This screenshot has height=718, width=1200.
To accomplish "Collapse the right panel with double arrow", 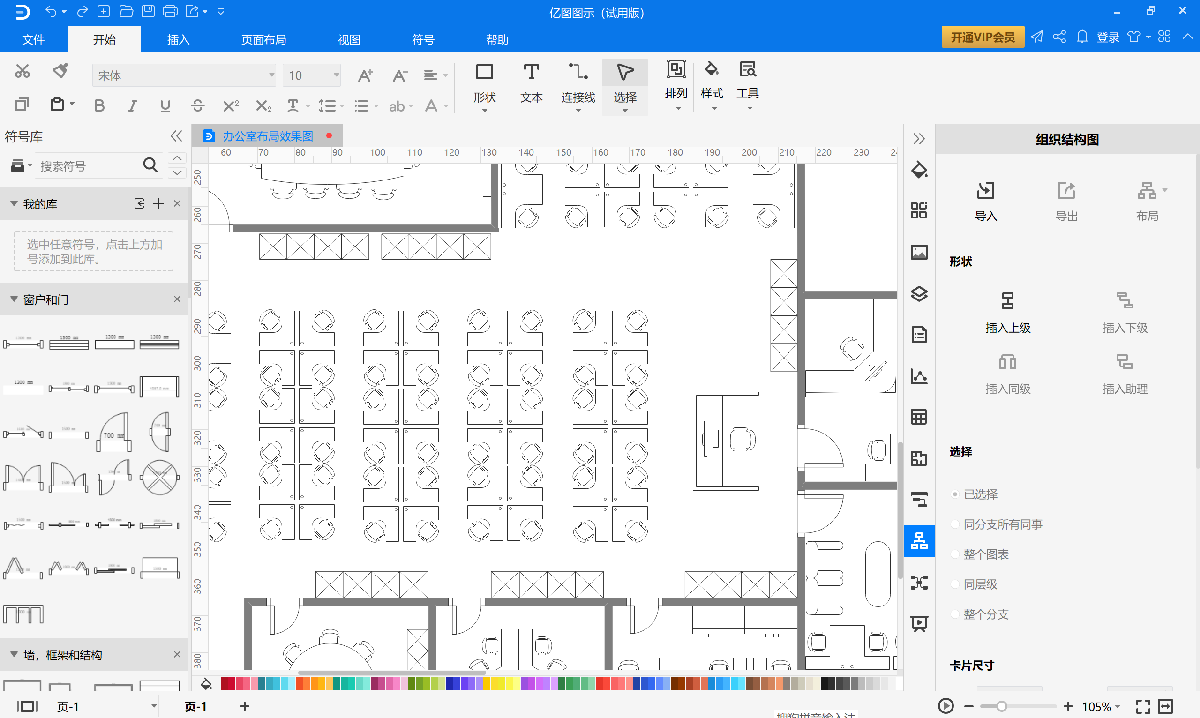I will tap(919, 139).
